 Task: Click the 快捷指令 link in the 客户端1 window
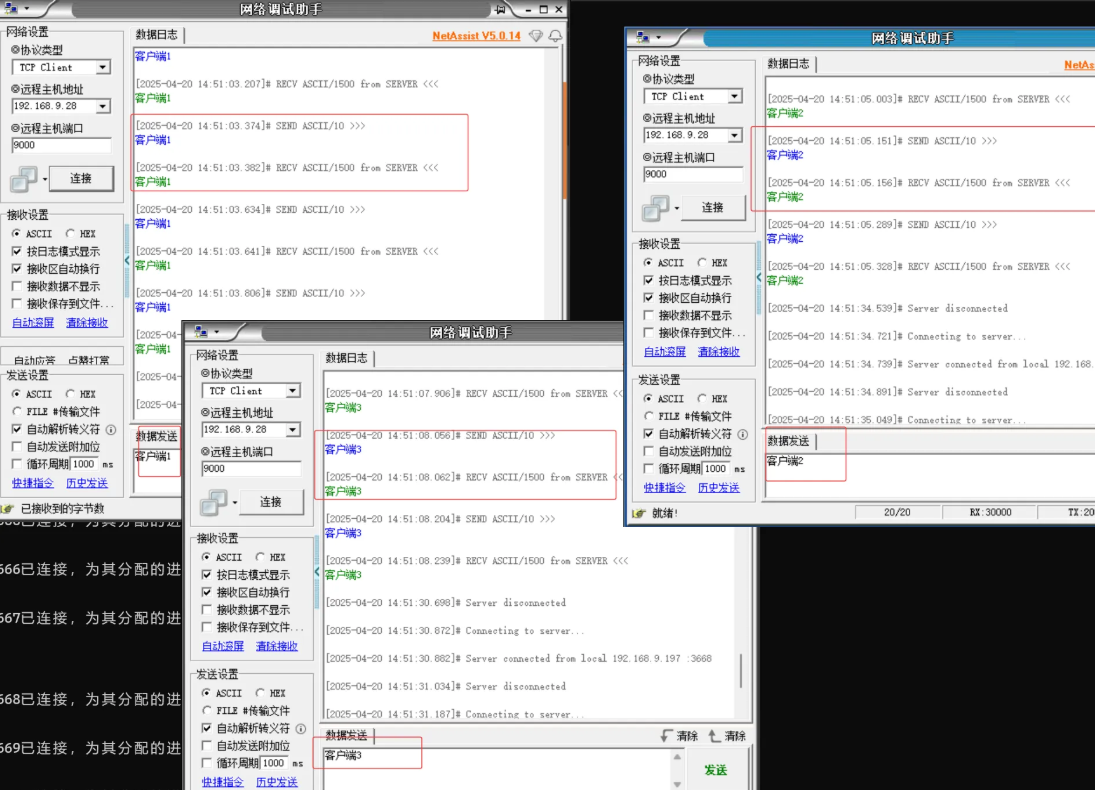[33, 483]
